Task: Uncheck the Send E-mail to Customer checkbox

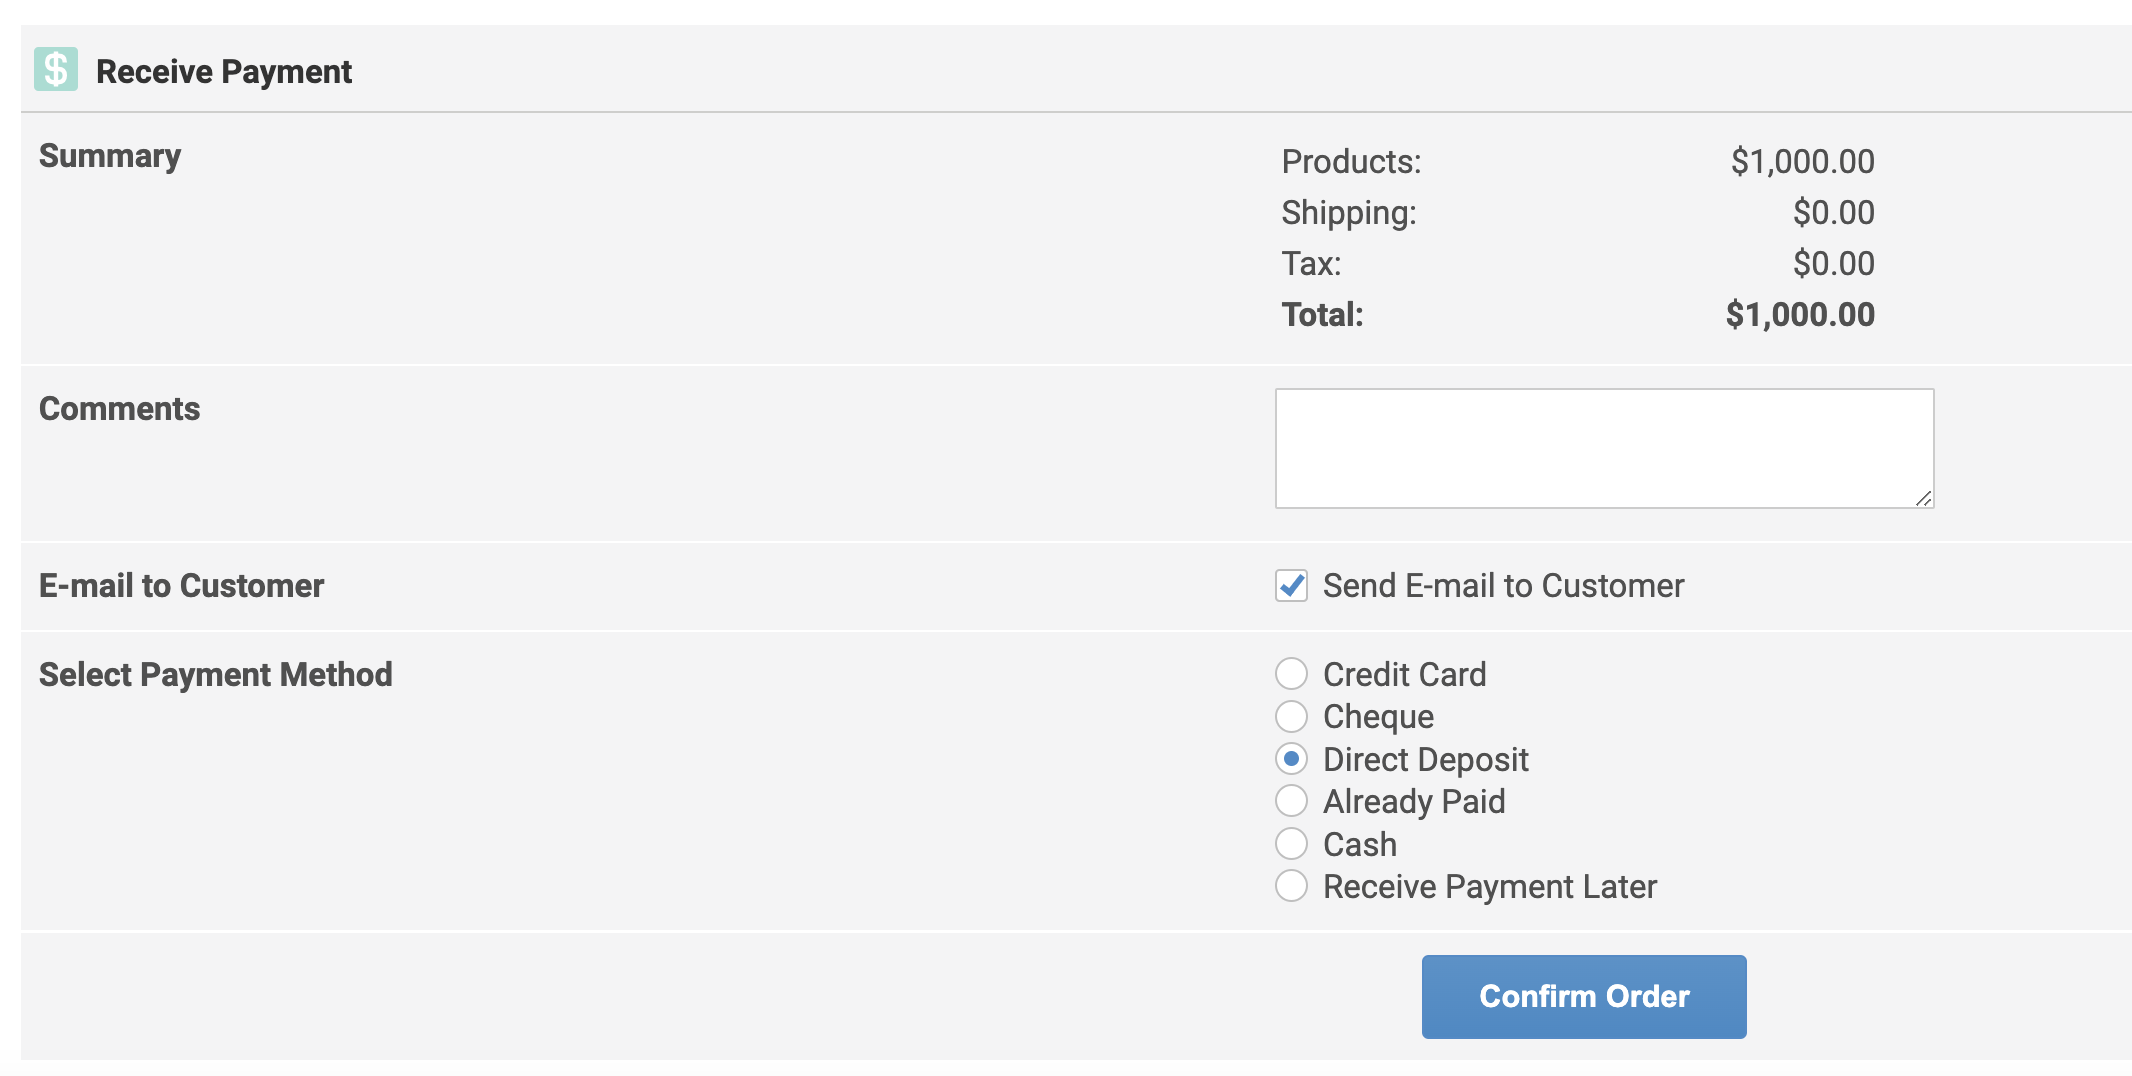Action: coord(1291,586)
